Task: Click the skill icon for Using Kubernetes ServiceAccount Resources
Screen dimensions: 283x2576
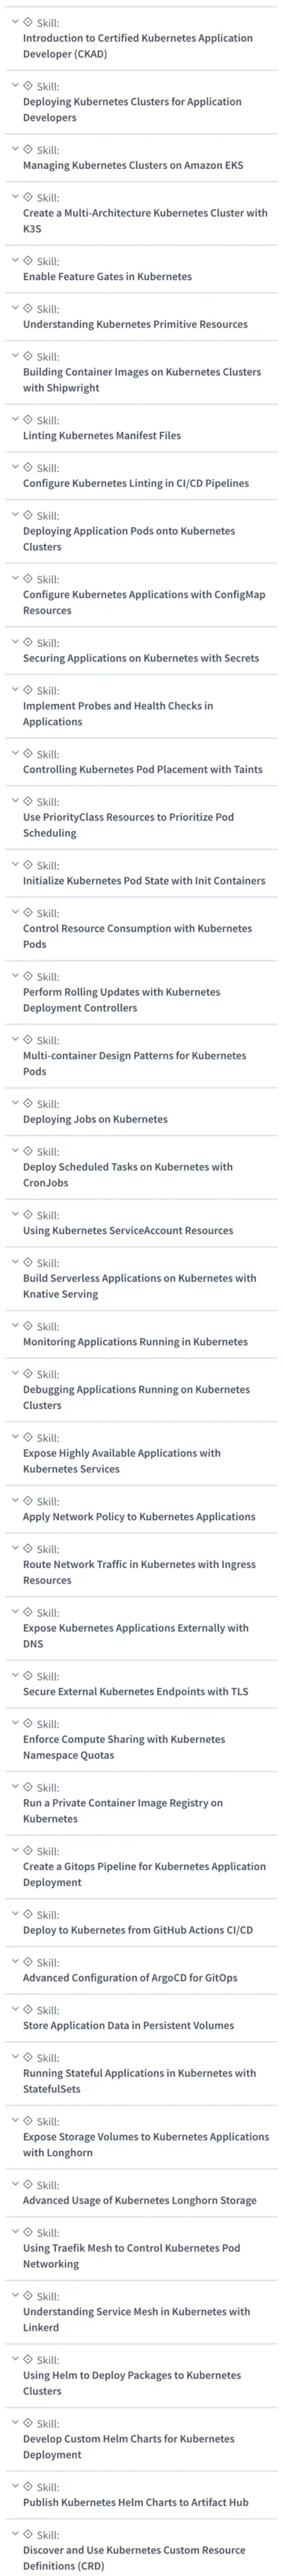Action: point(28,1215)
